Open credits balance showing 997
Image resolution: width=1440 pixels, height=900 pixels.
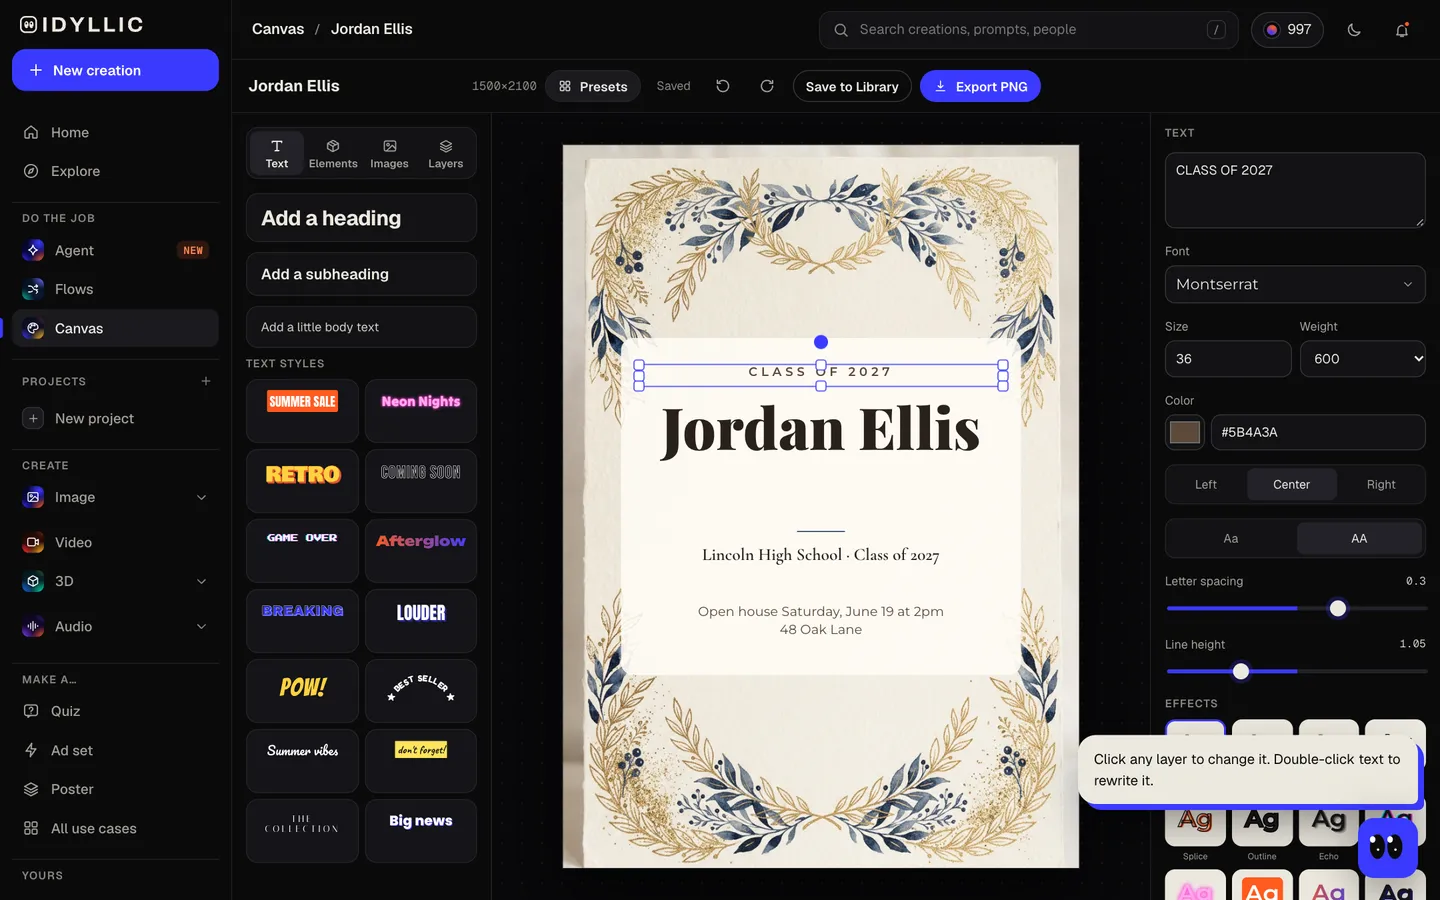click(1287, 30)
